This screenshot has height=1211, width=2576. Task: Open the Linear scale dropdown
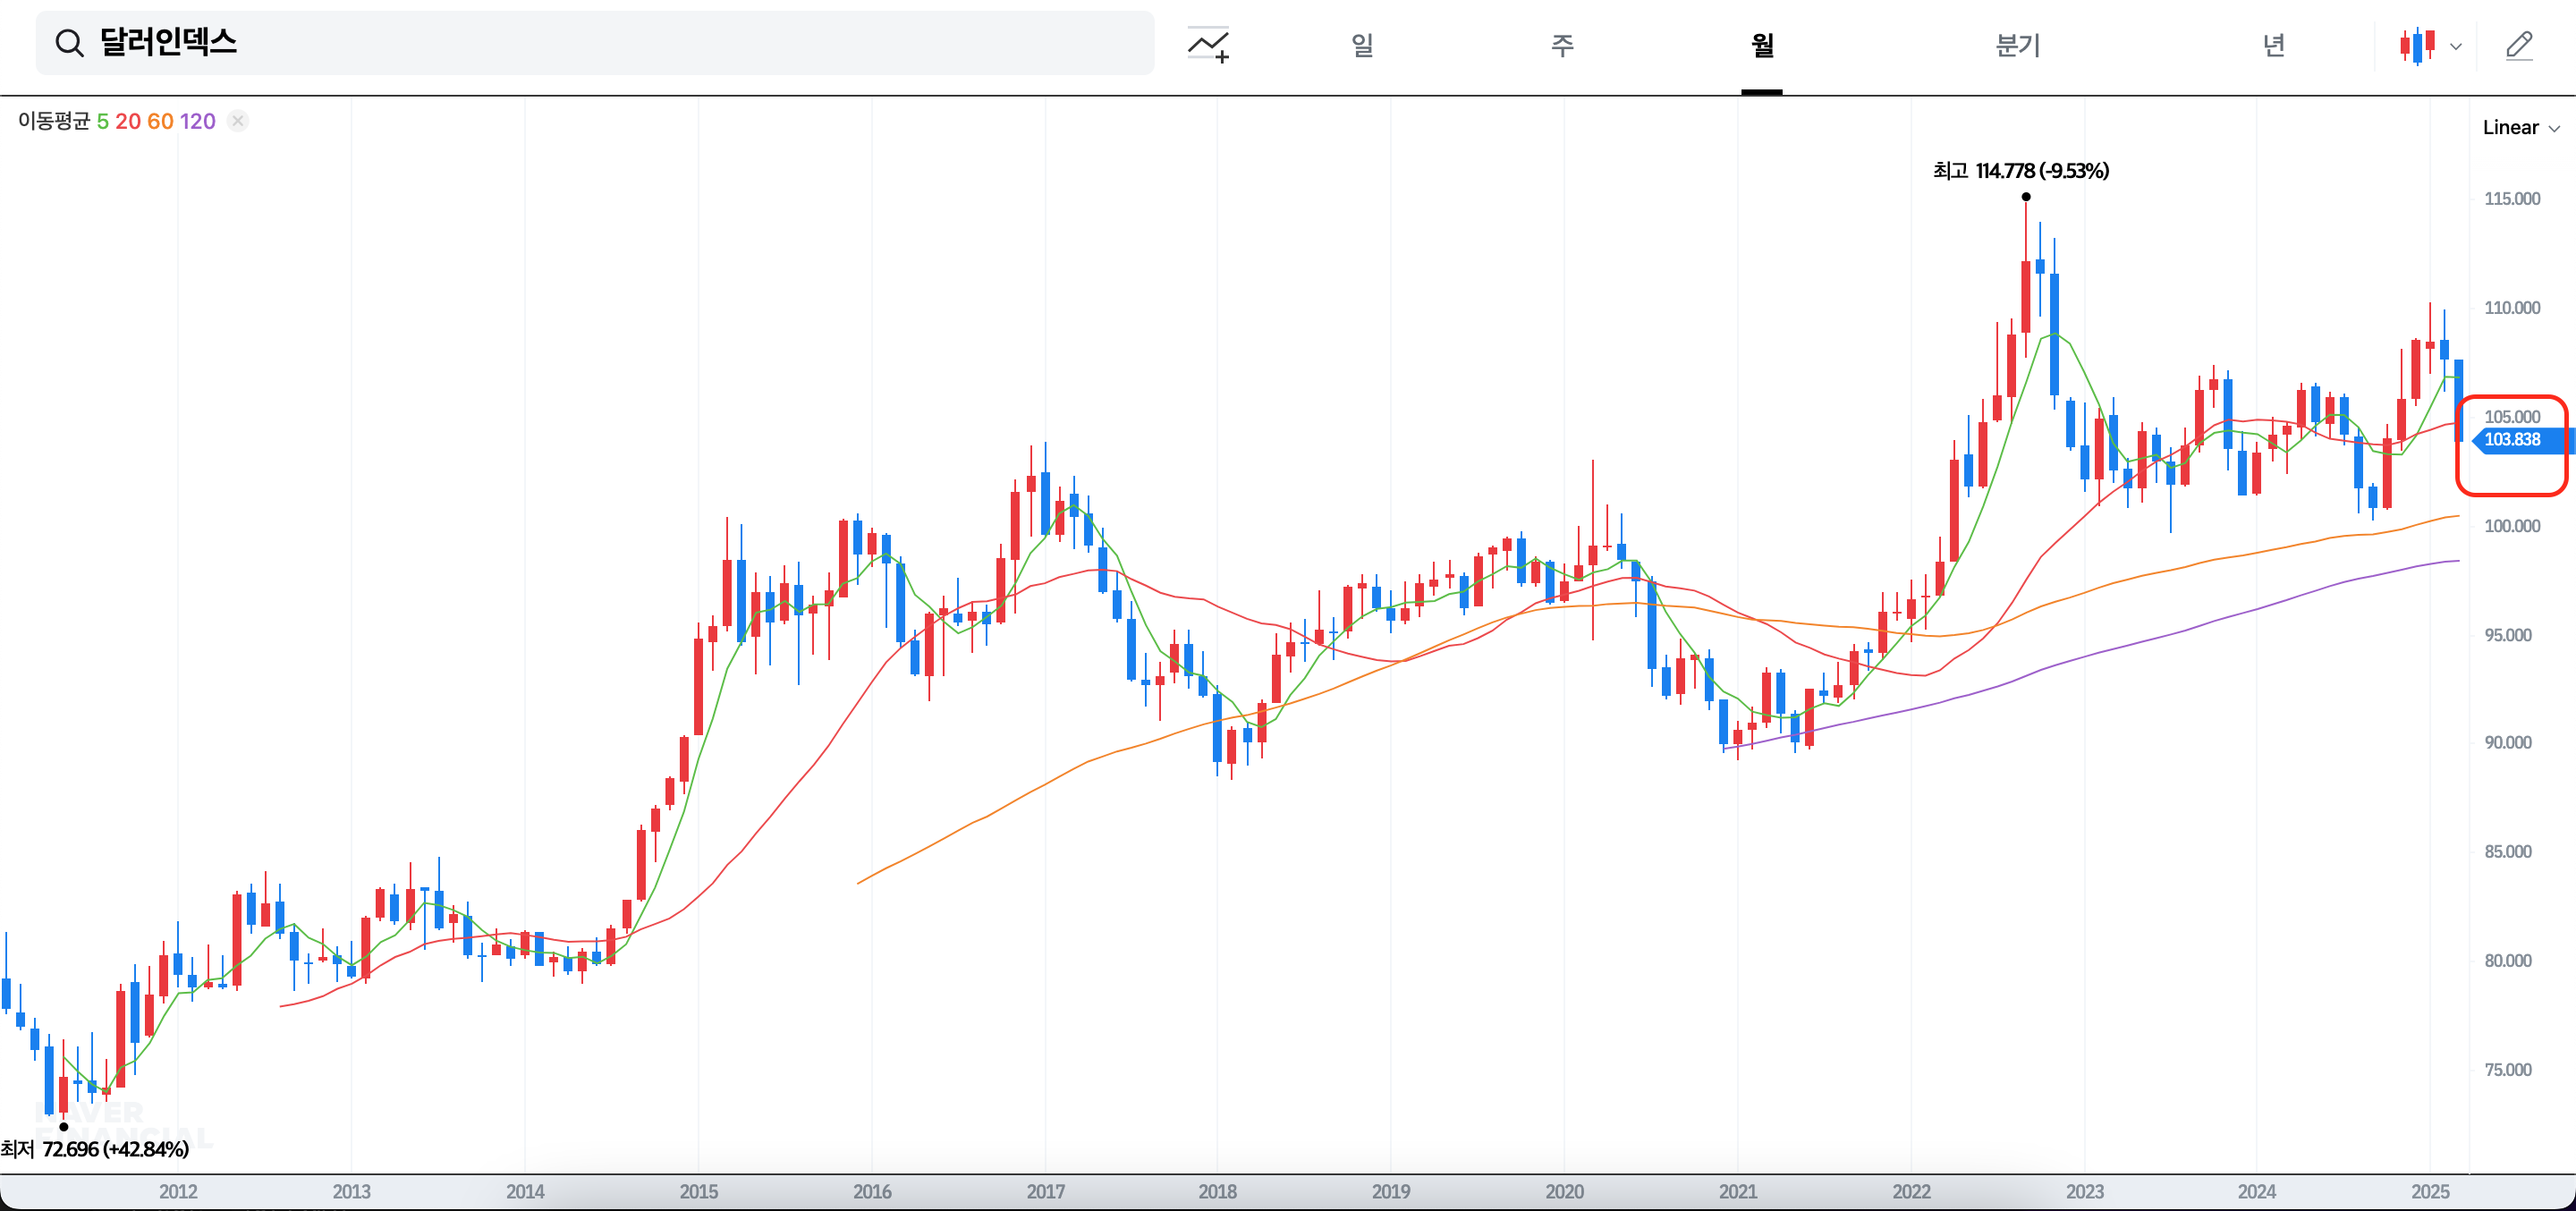(2521, 127)
